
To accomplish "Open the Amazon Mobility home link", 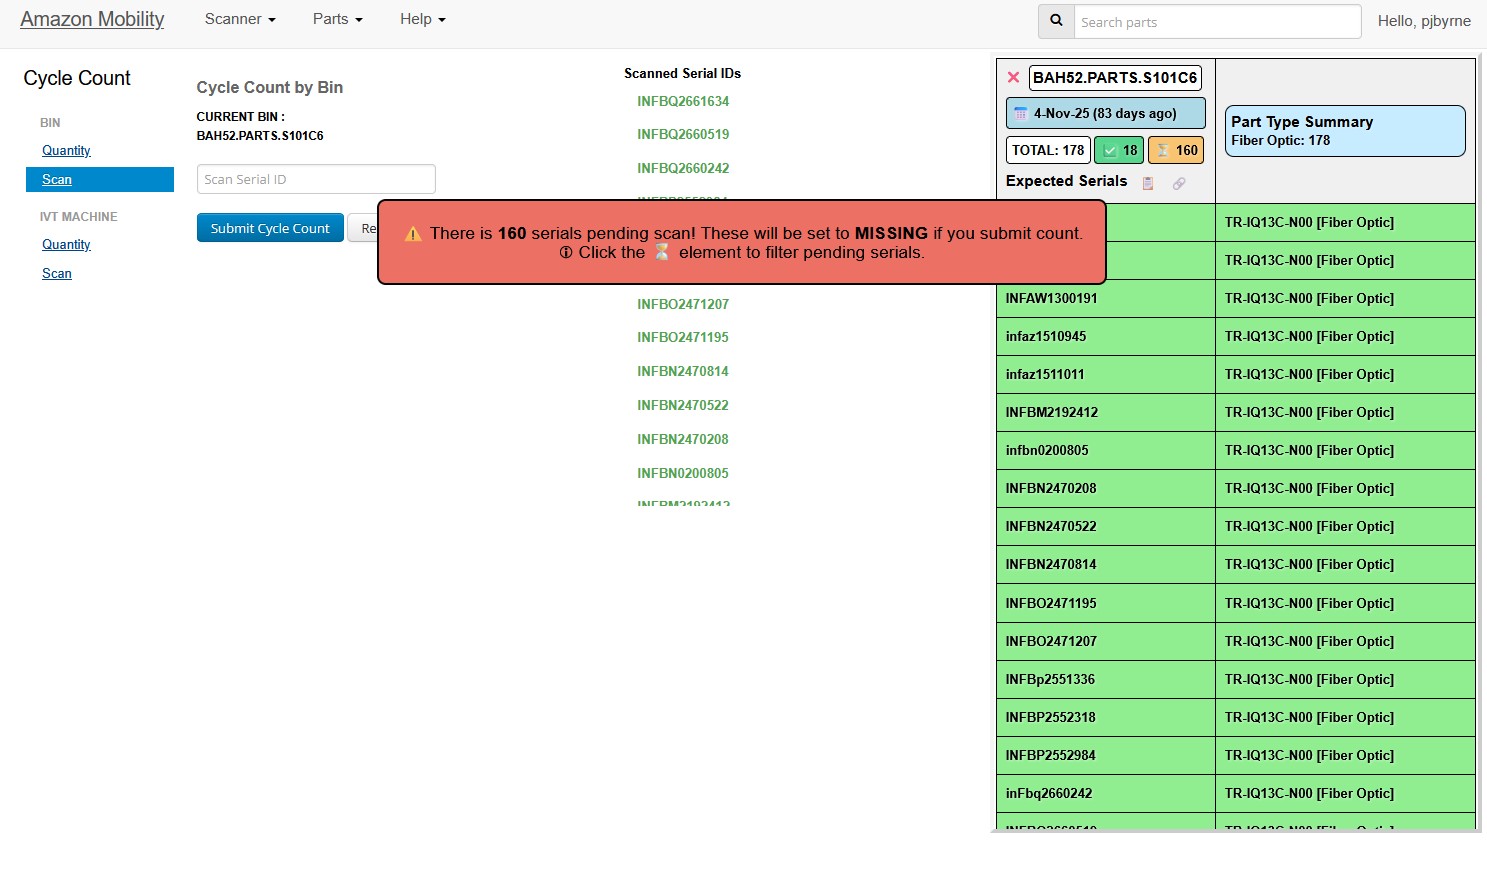I will tap(91, 19).
